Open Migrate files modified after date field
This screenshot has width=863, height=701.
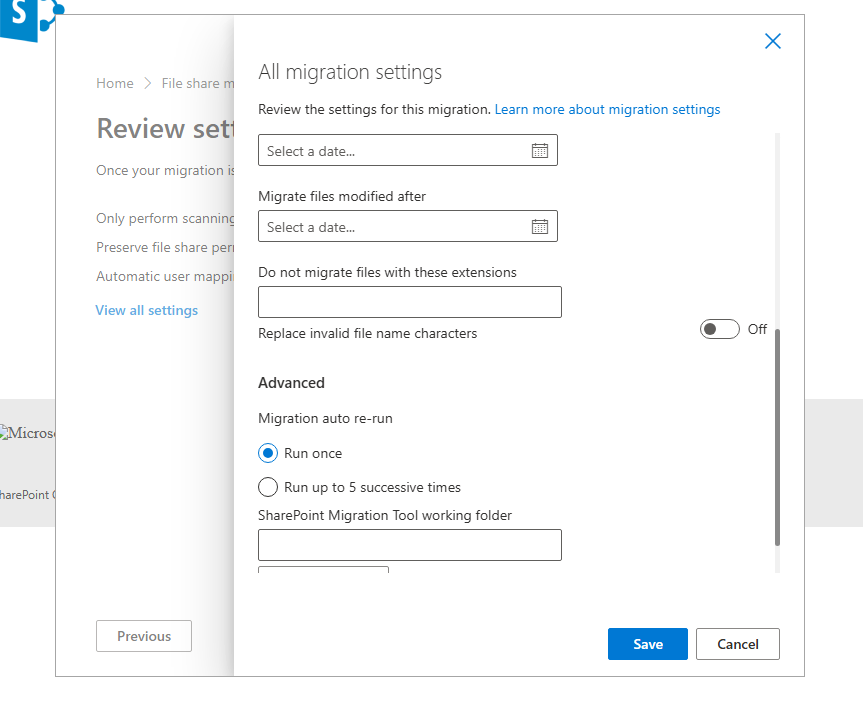click(395, 227)
